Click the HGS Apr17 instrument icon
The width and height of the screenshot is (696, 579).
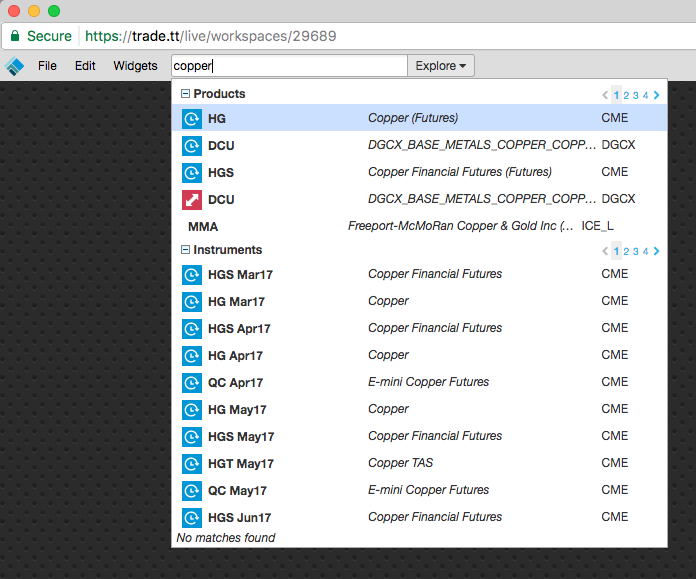[192, 329]
